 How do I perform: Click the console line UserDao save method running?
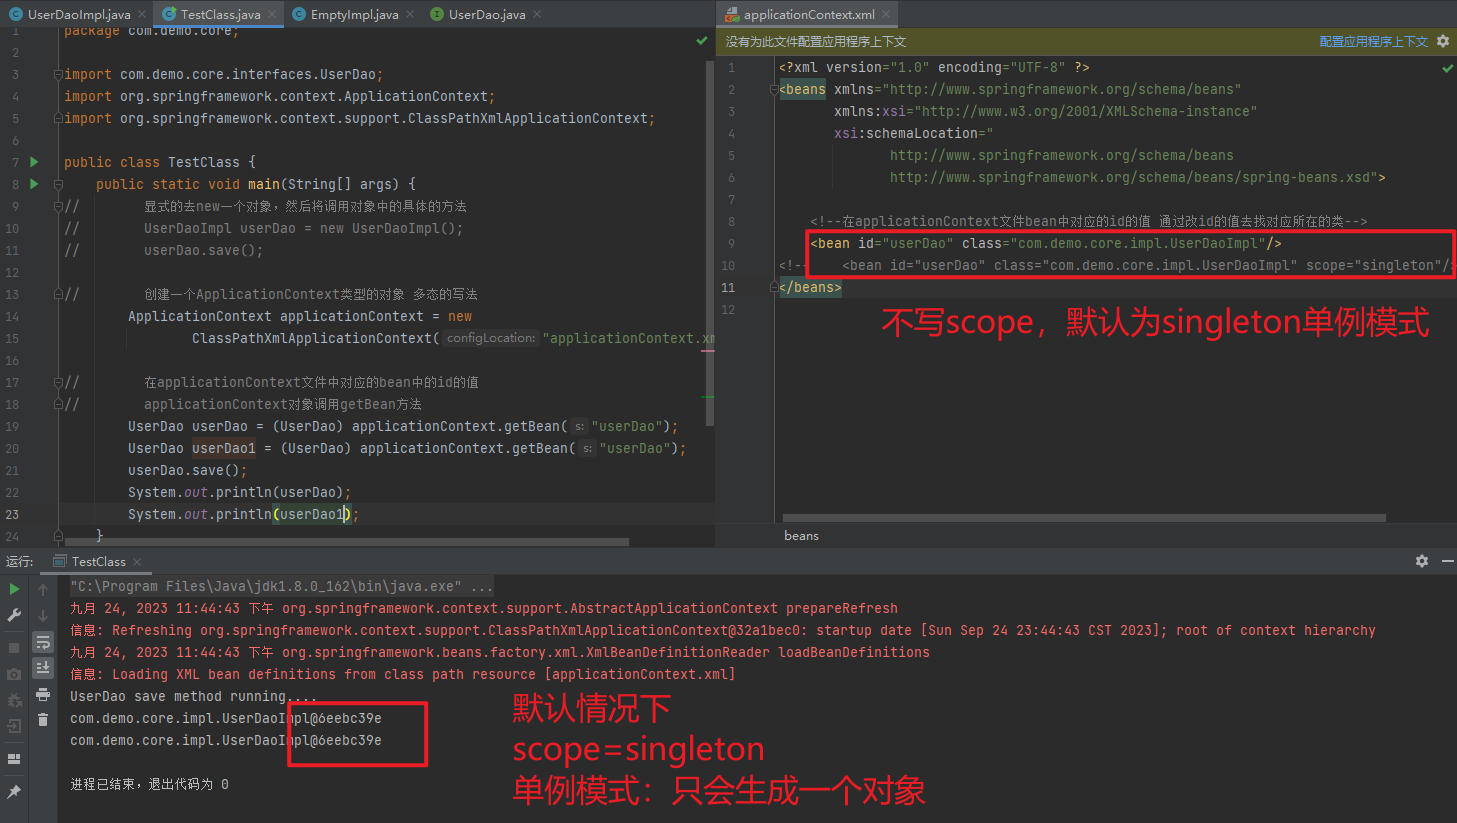point(193,696)
